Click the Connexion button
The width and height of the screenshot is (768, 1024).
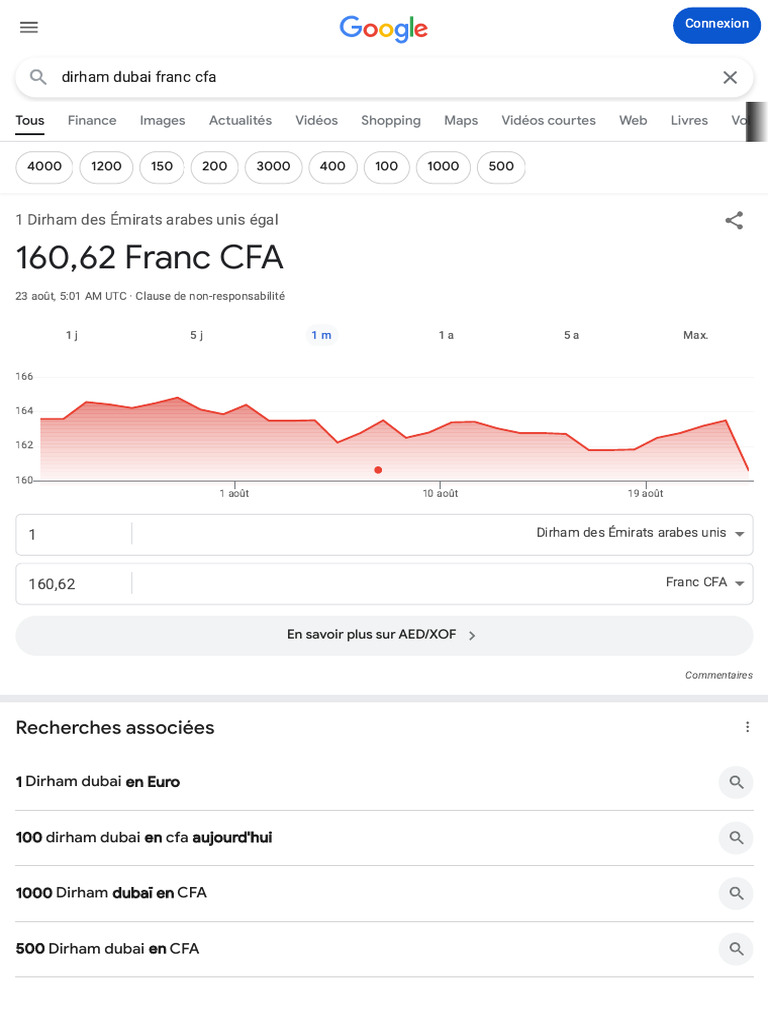pos(716,25)
